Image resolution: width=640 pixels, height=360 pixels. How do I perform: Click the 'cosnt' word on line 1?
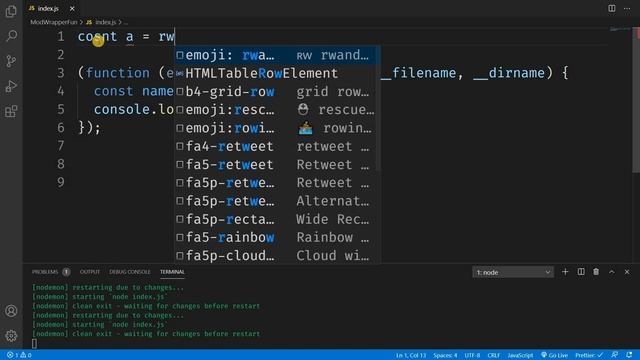coord(97,36)
